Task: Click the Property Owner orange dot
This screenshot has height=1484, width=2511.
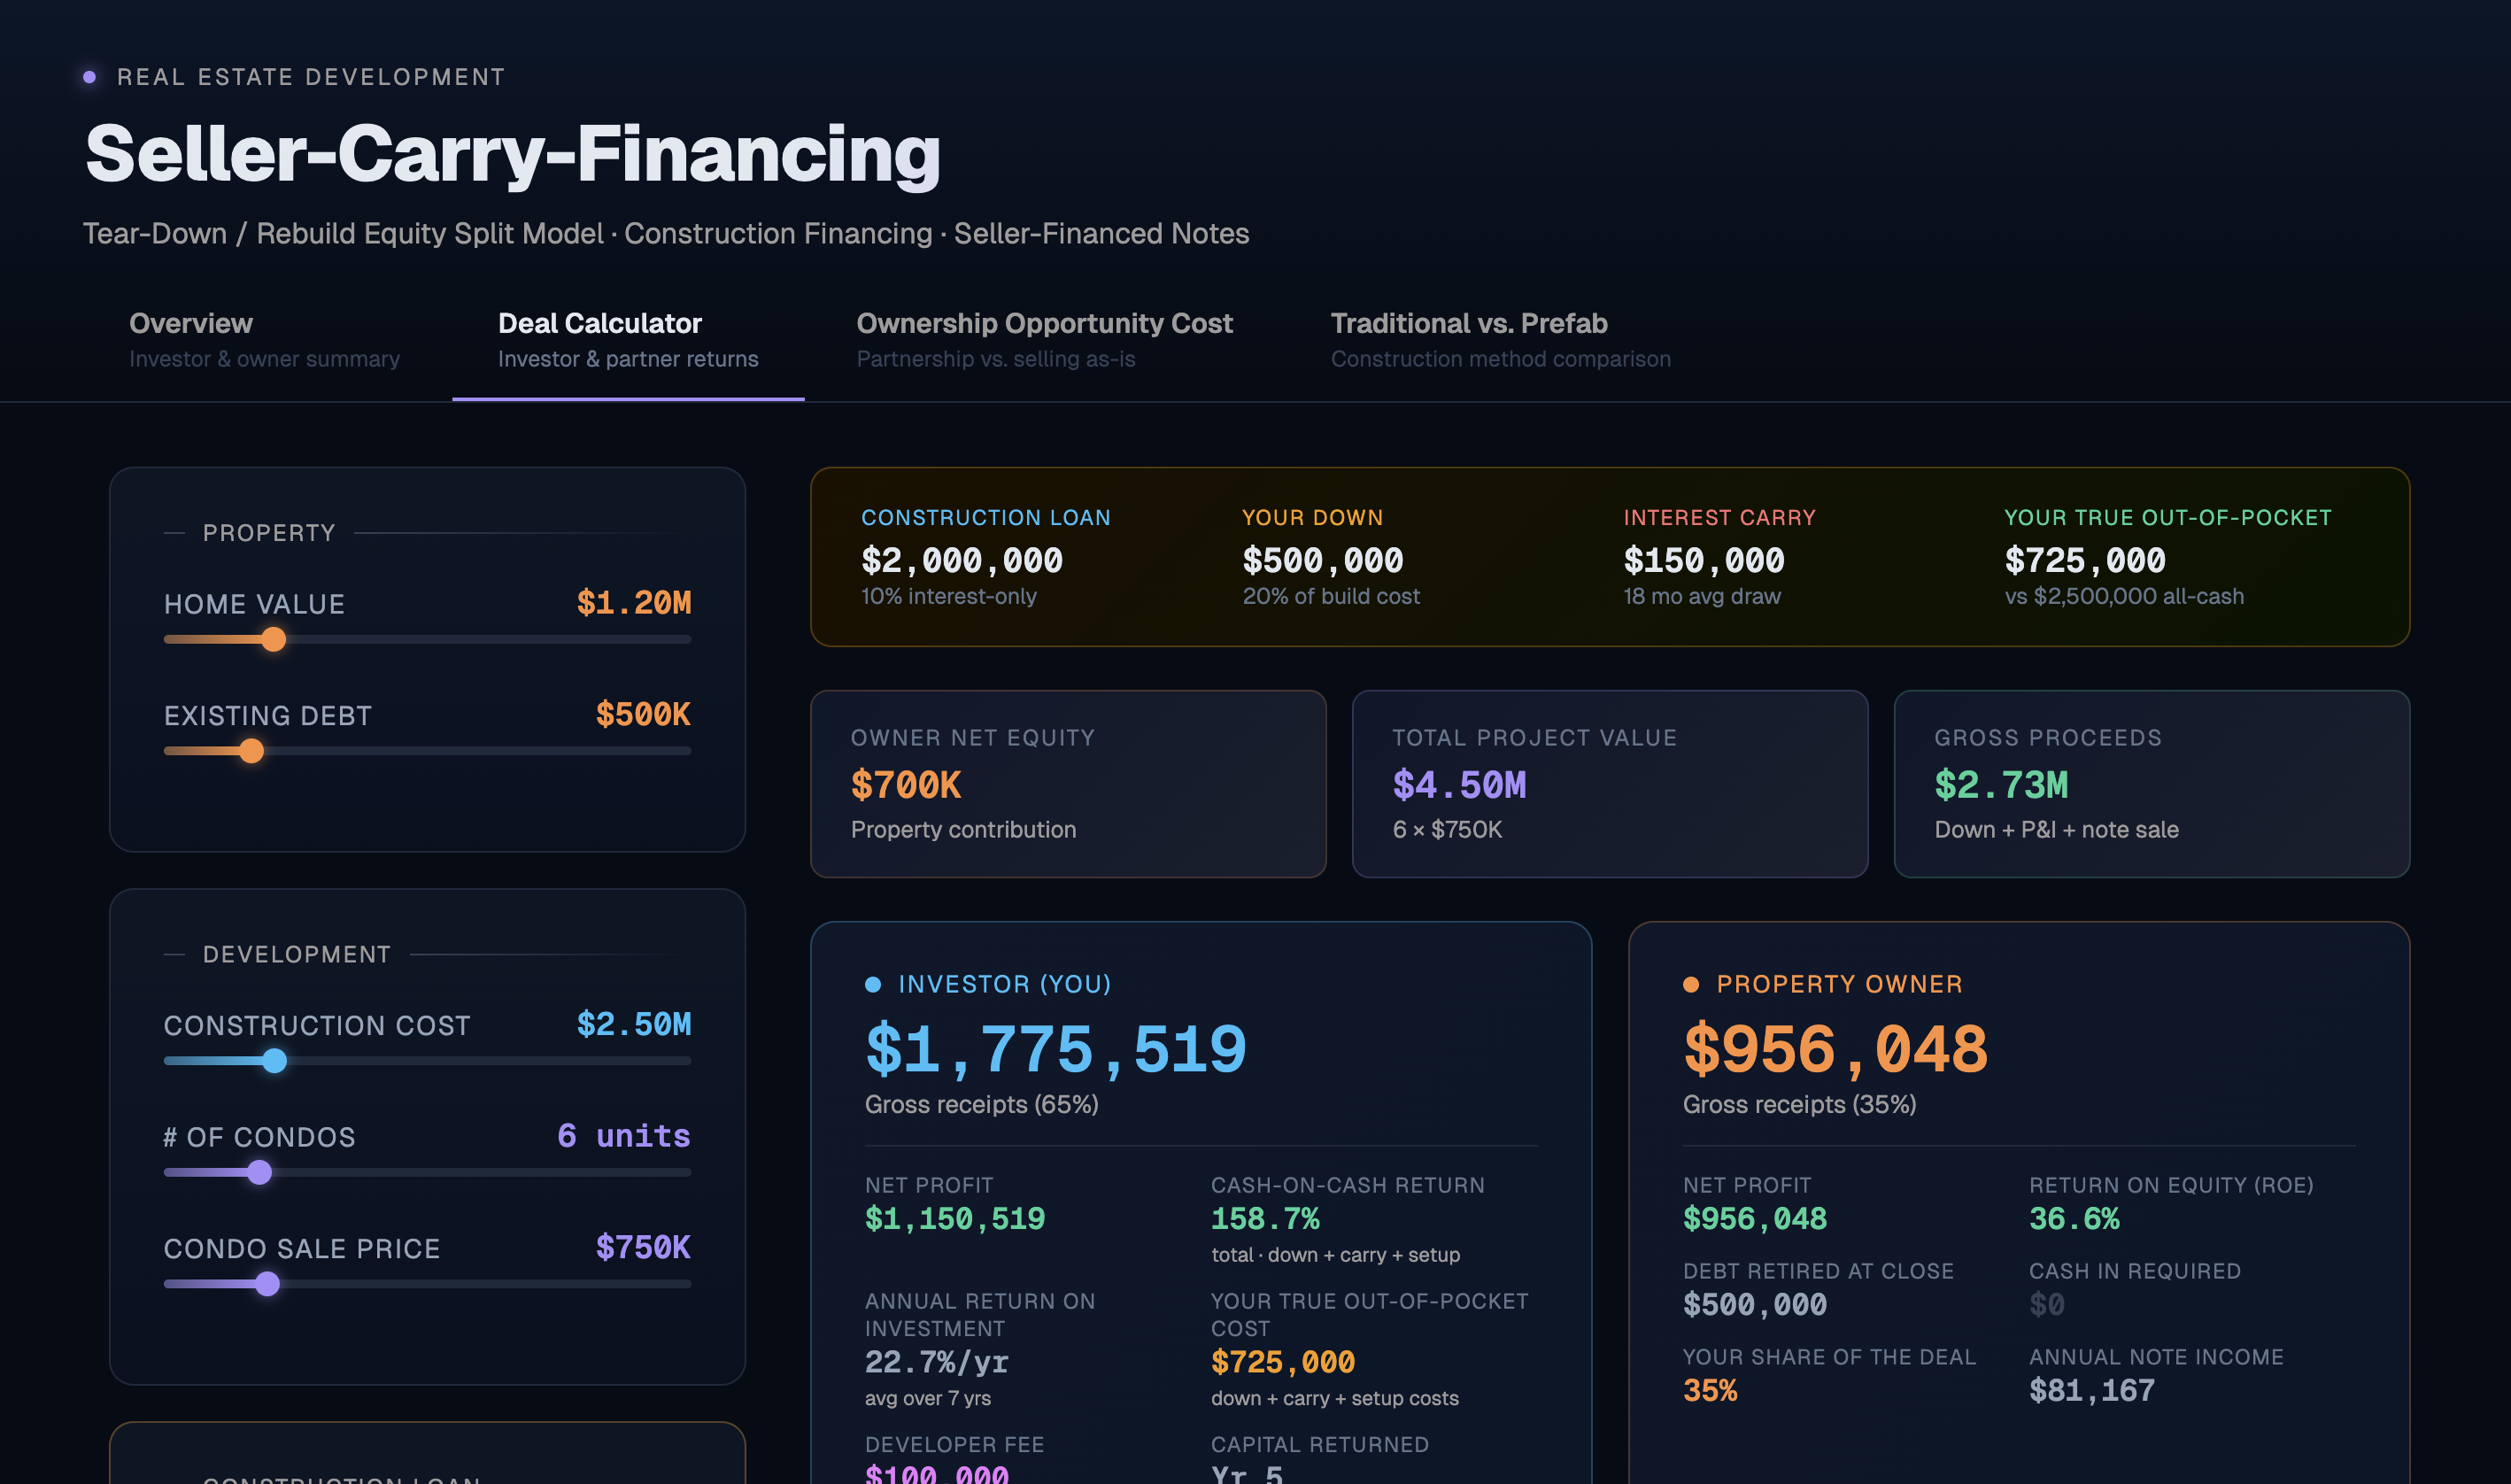Action: pyautogui.click(x=1691, y=985)
